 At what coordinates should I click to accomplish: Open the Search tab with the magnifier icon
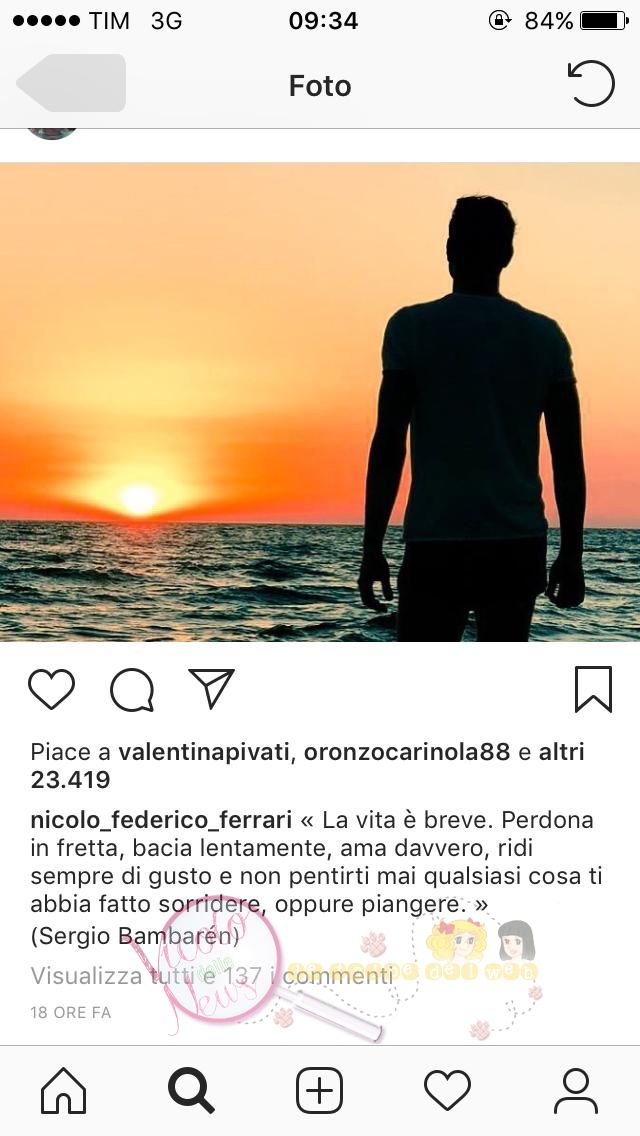click(191, 1090)
